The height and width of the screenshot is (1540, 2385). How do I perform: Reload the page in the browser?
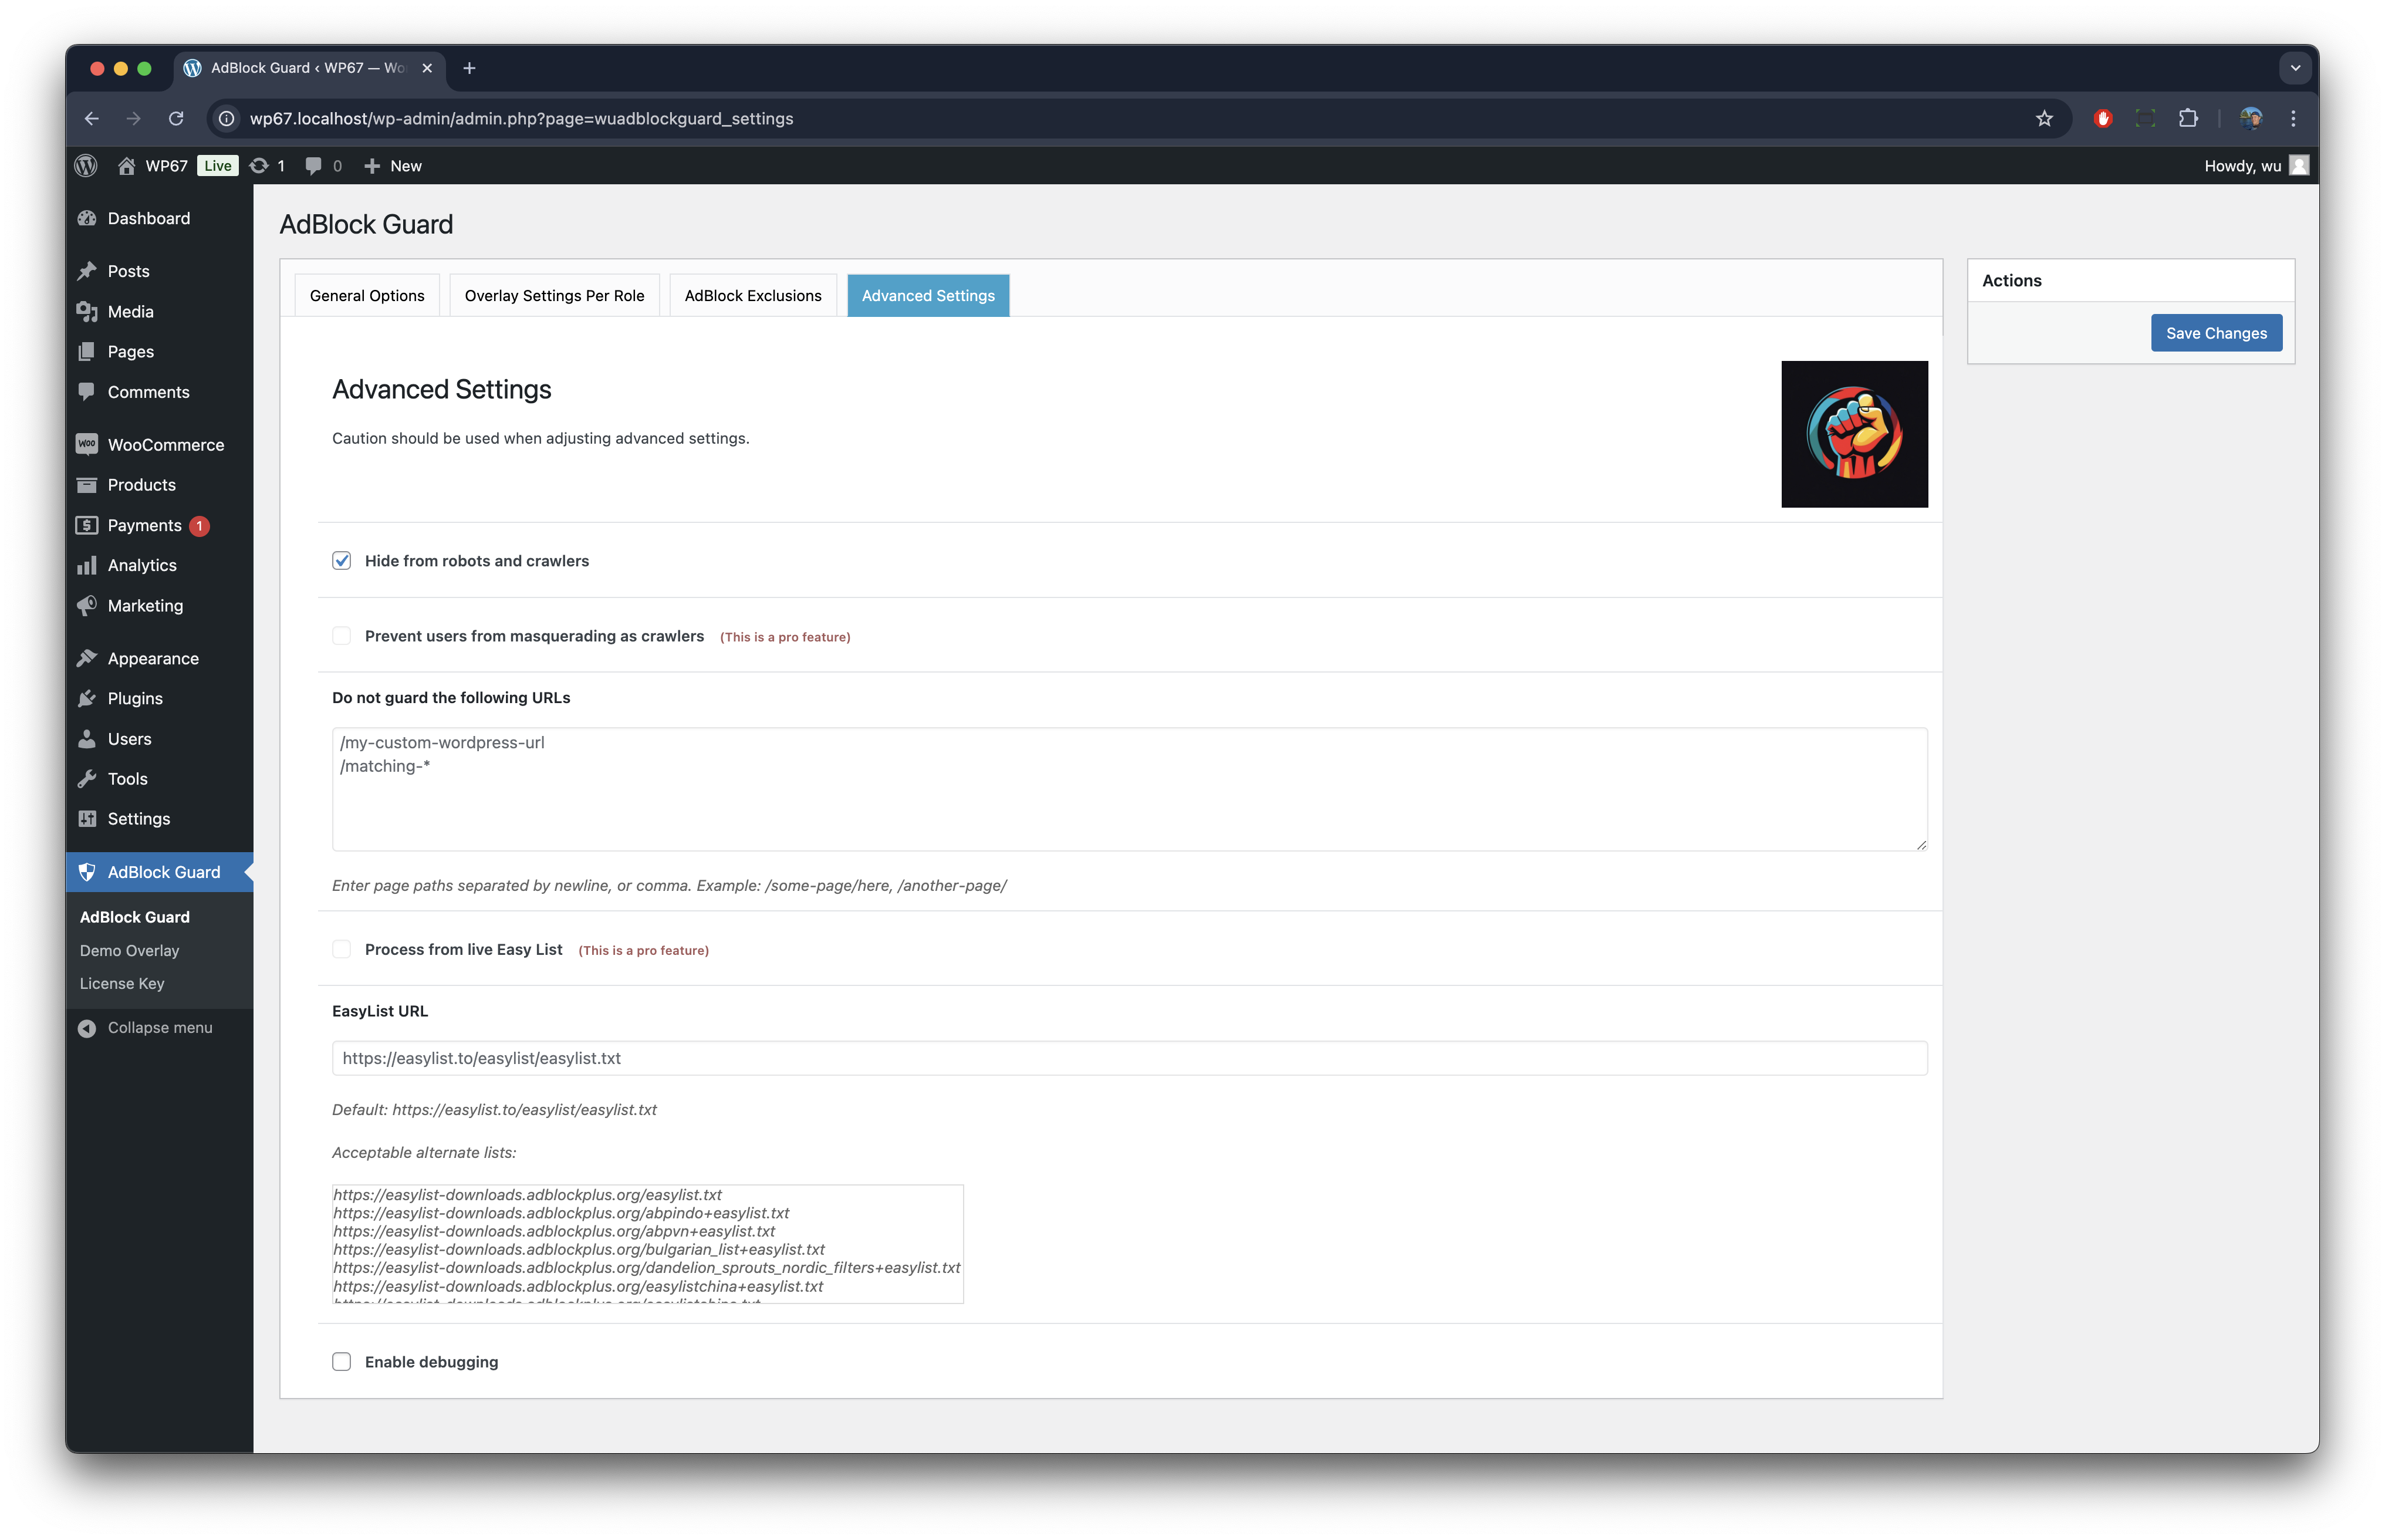point(176,118)
